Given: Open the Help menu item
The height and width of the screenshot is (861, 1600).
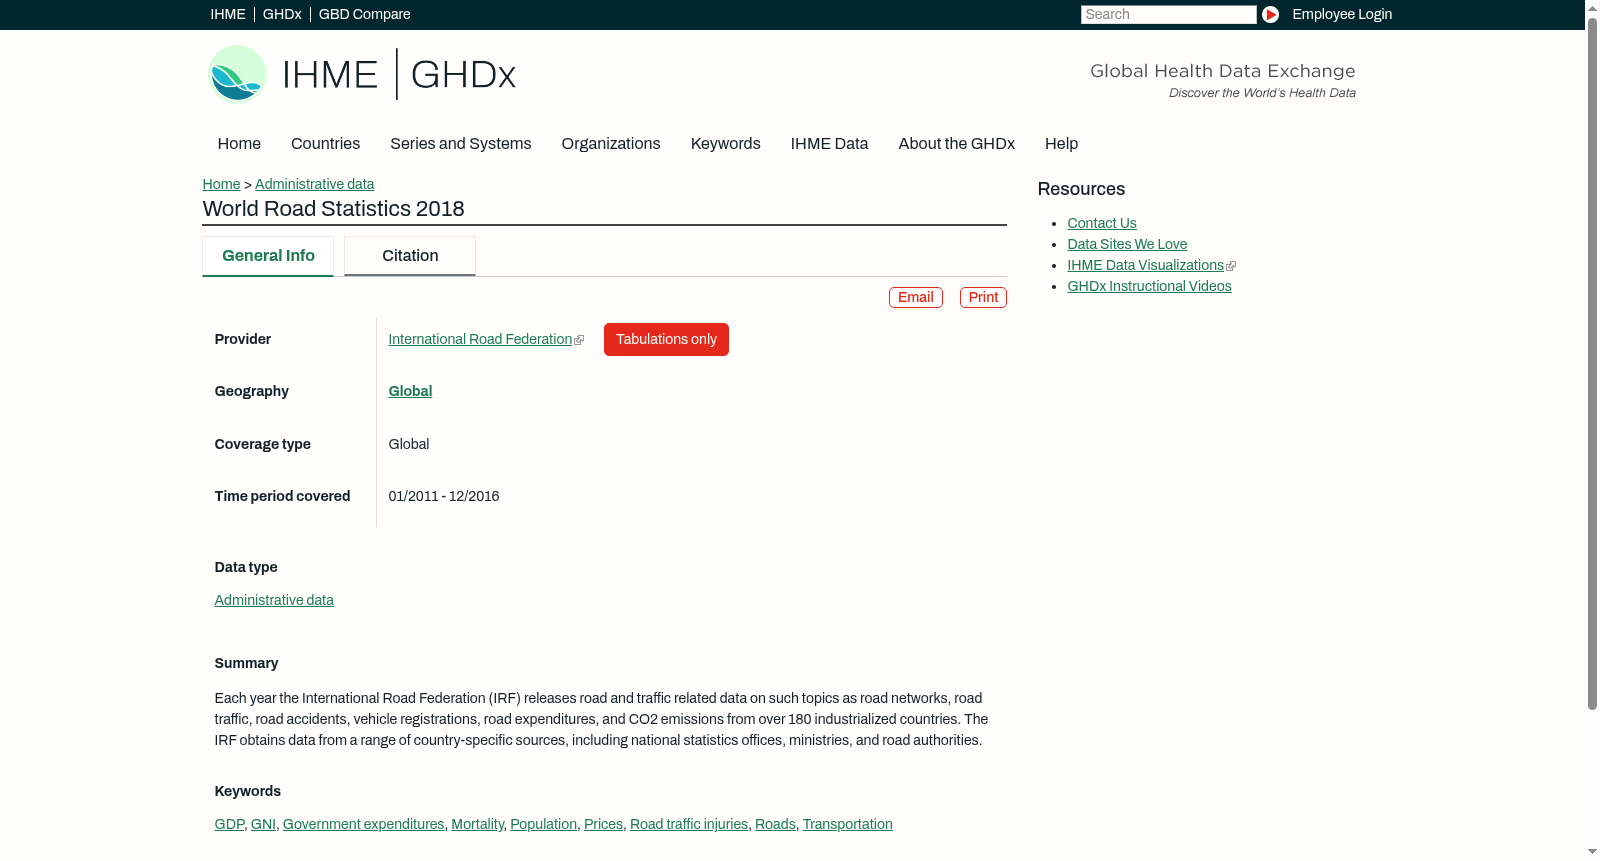Looking at the screenshot, I should (1061, 144).
